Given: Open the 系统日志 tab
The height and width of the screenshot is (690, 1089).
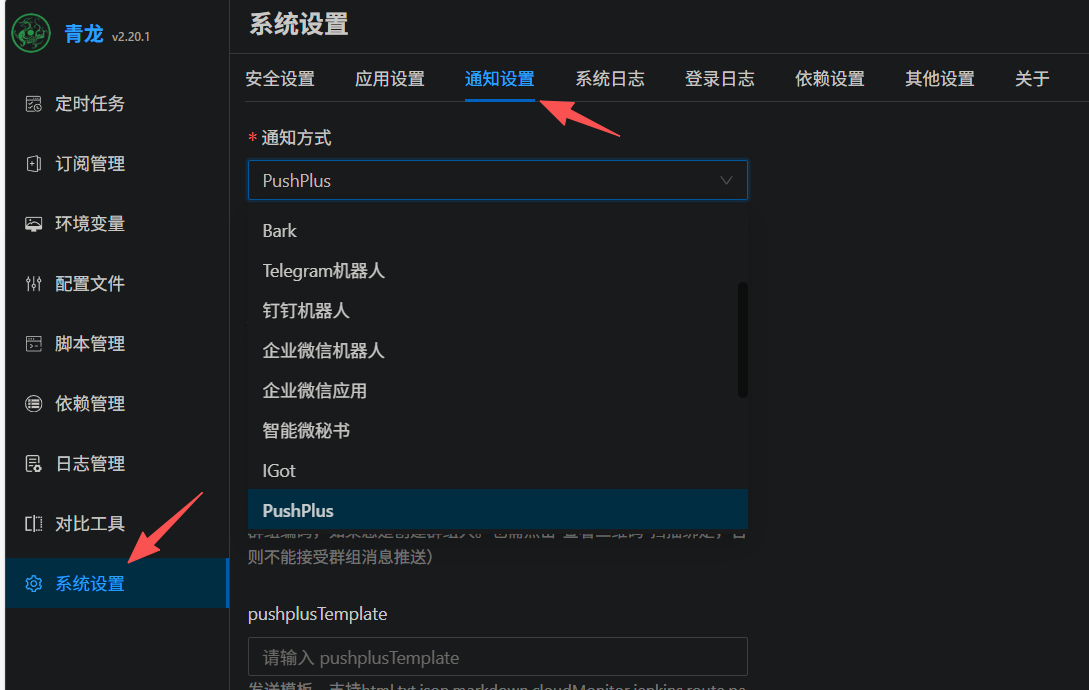Looking at the screenshot, I should coord(610,79).
